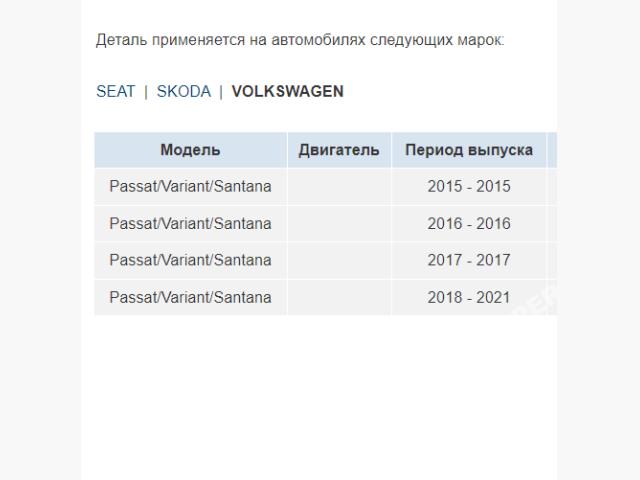Open the SEAT brand link
The width and height of the screenshot is (640, 480).
click(115, 91)
